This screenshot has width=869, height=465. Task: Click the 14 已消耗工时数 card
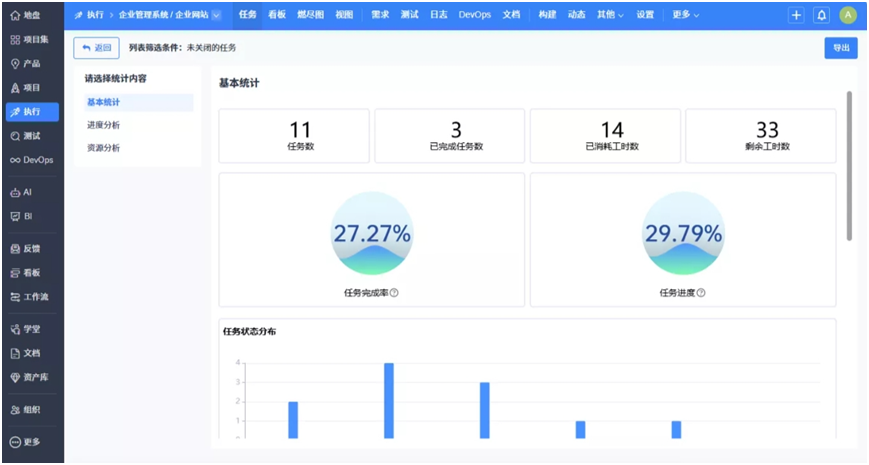pos(605,136)
